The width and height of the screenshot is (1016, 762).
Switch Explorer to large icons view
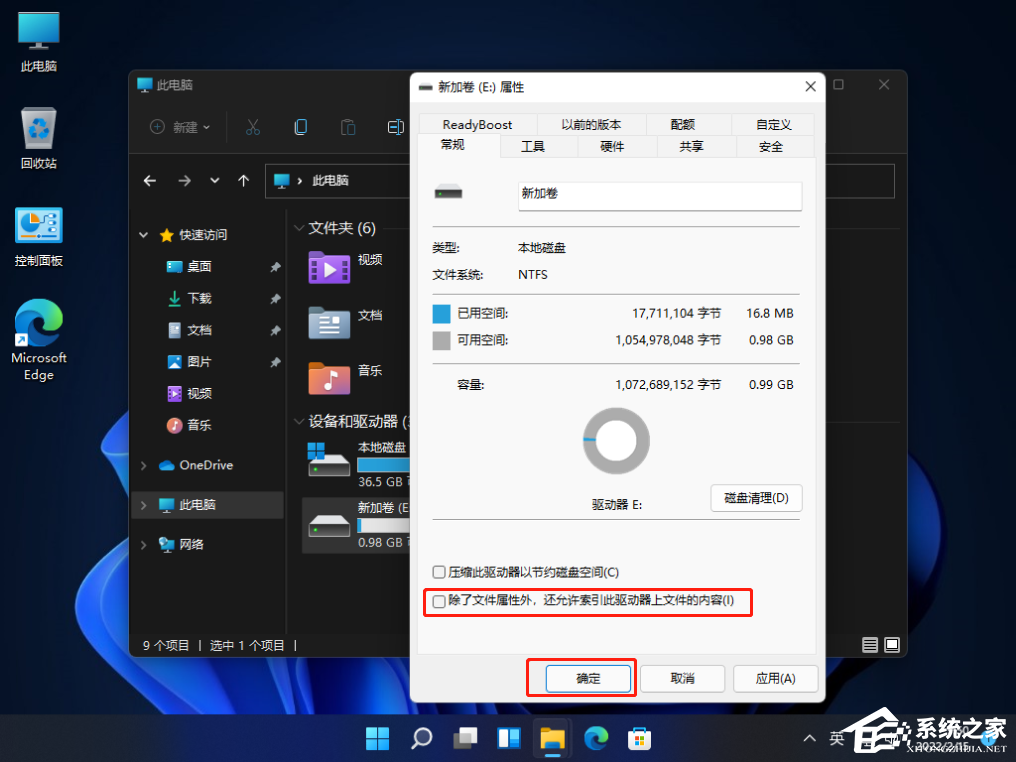(x=892, y=645)
